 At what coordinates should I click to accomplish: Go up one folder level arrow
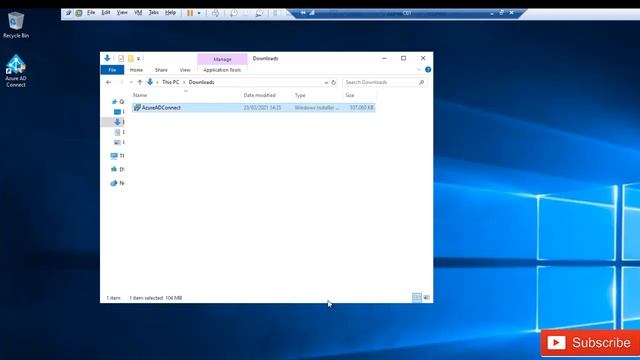140,82
